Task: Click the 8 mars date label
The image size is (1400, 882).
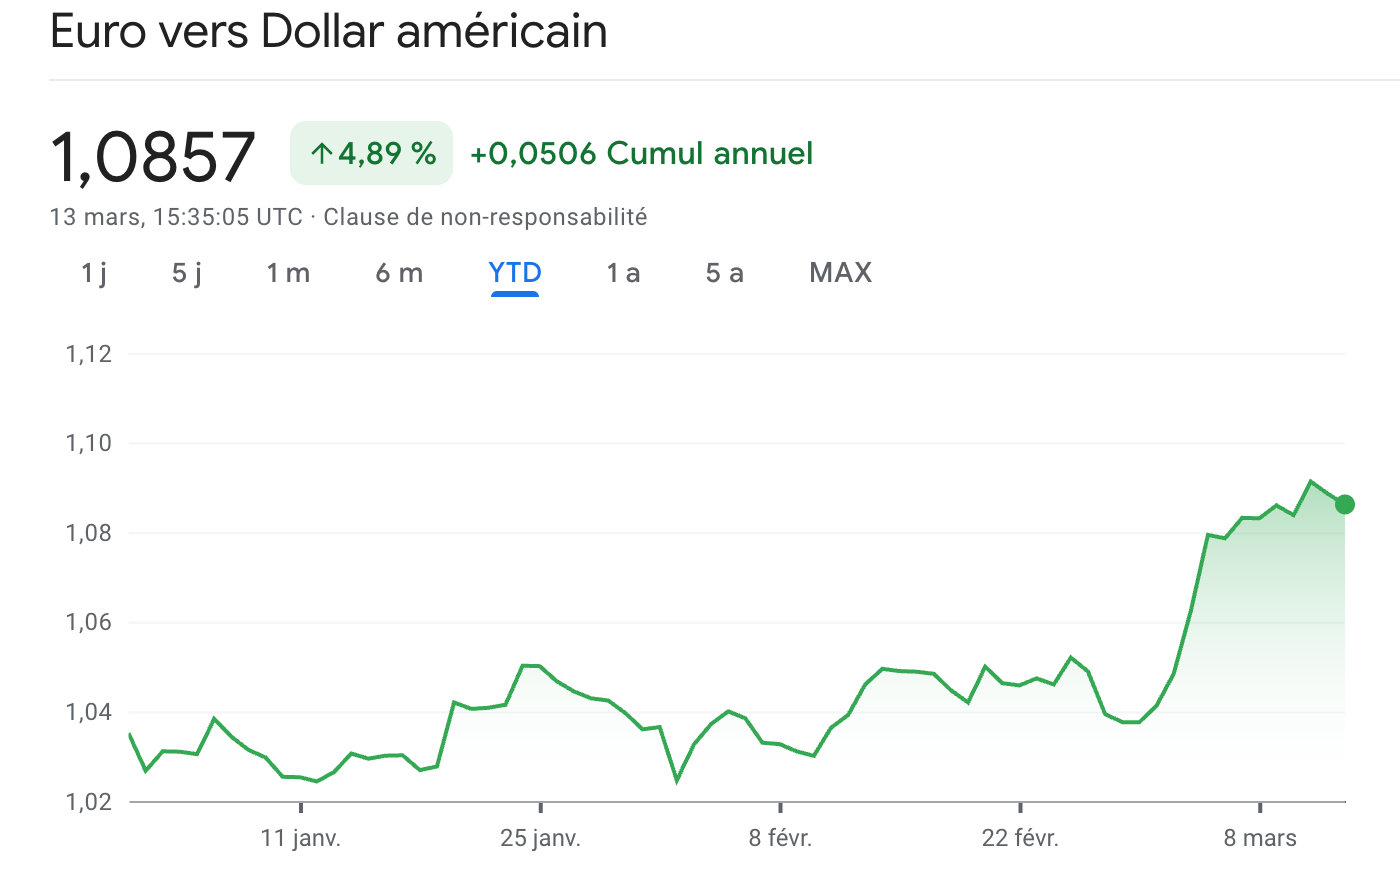Action: pos(1260,838)
